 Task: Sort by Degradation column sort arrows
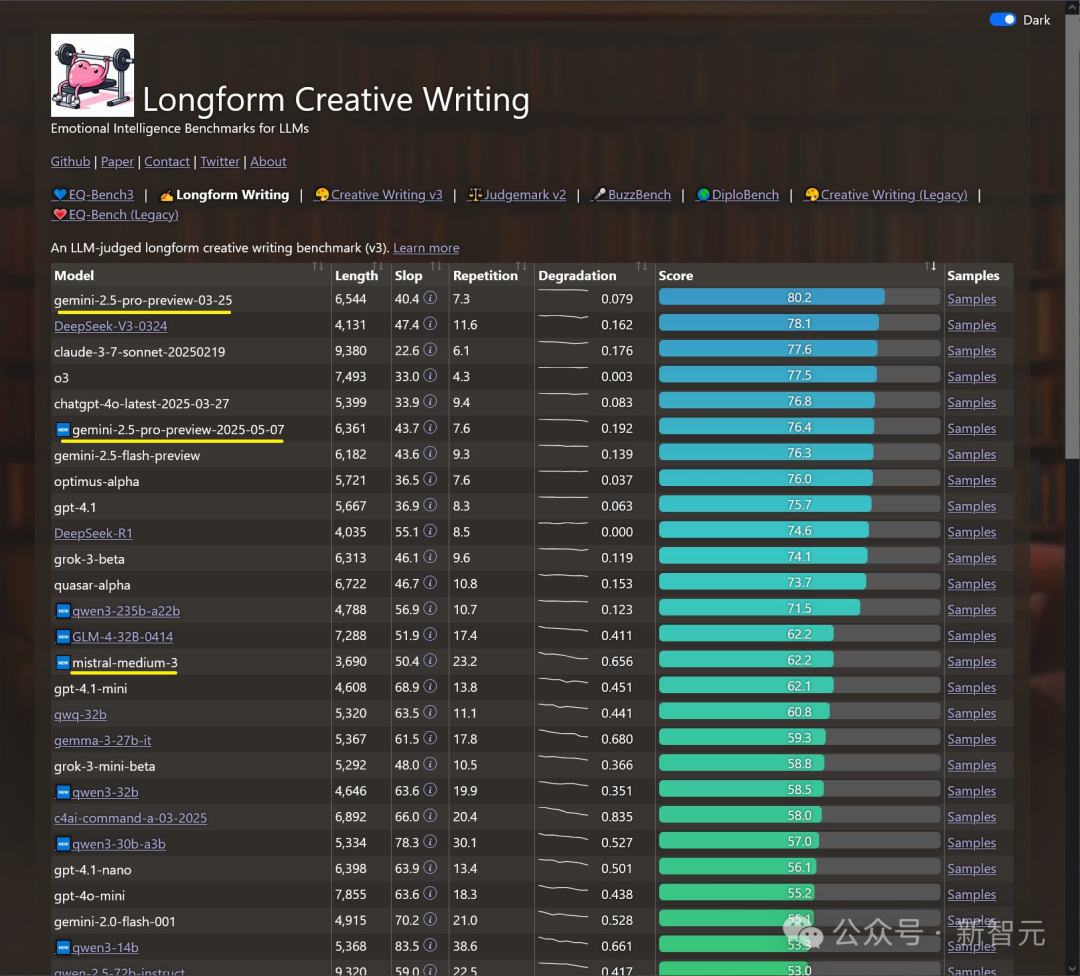point(642,267)
